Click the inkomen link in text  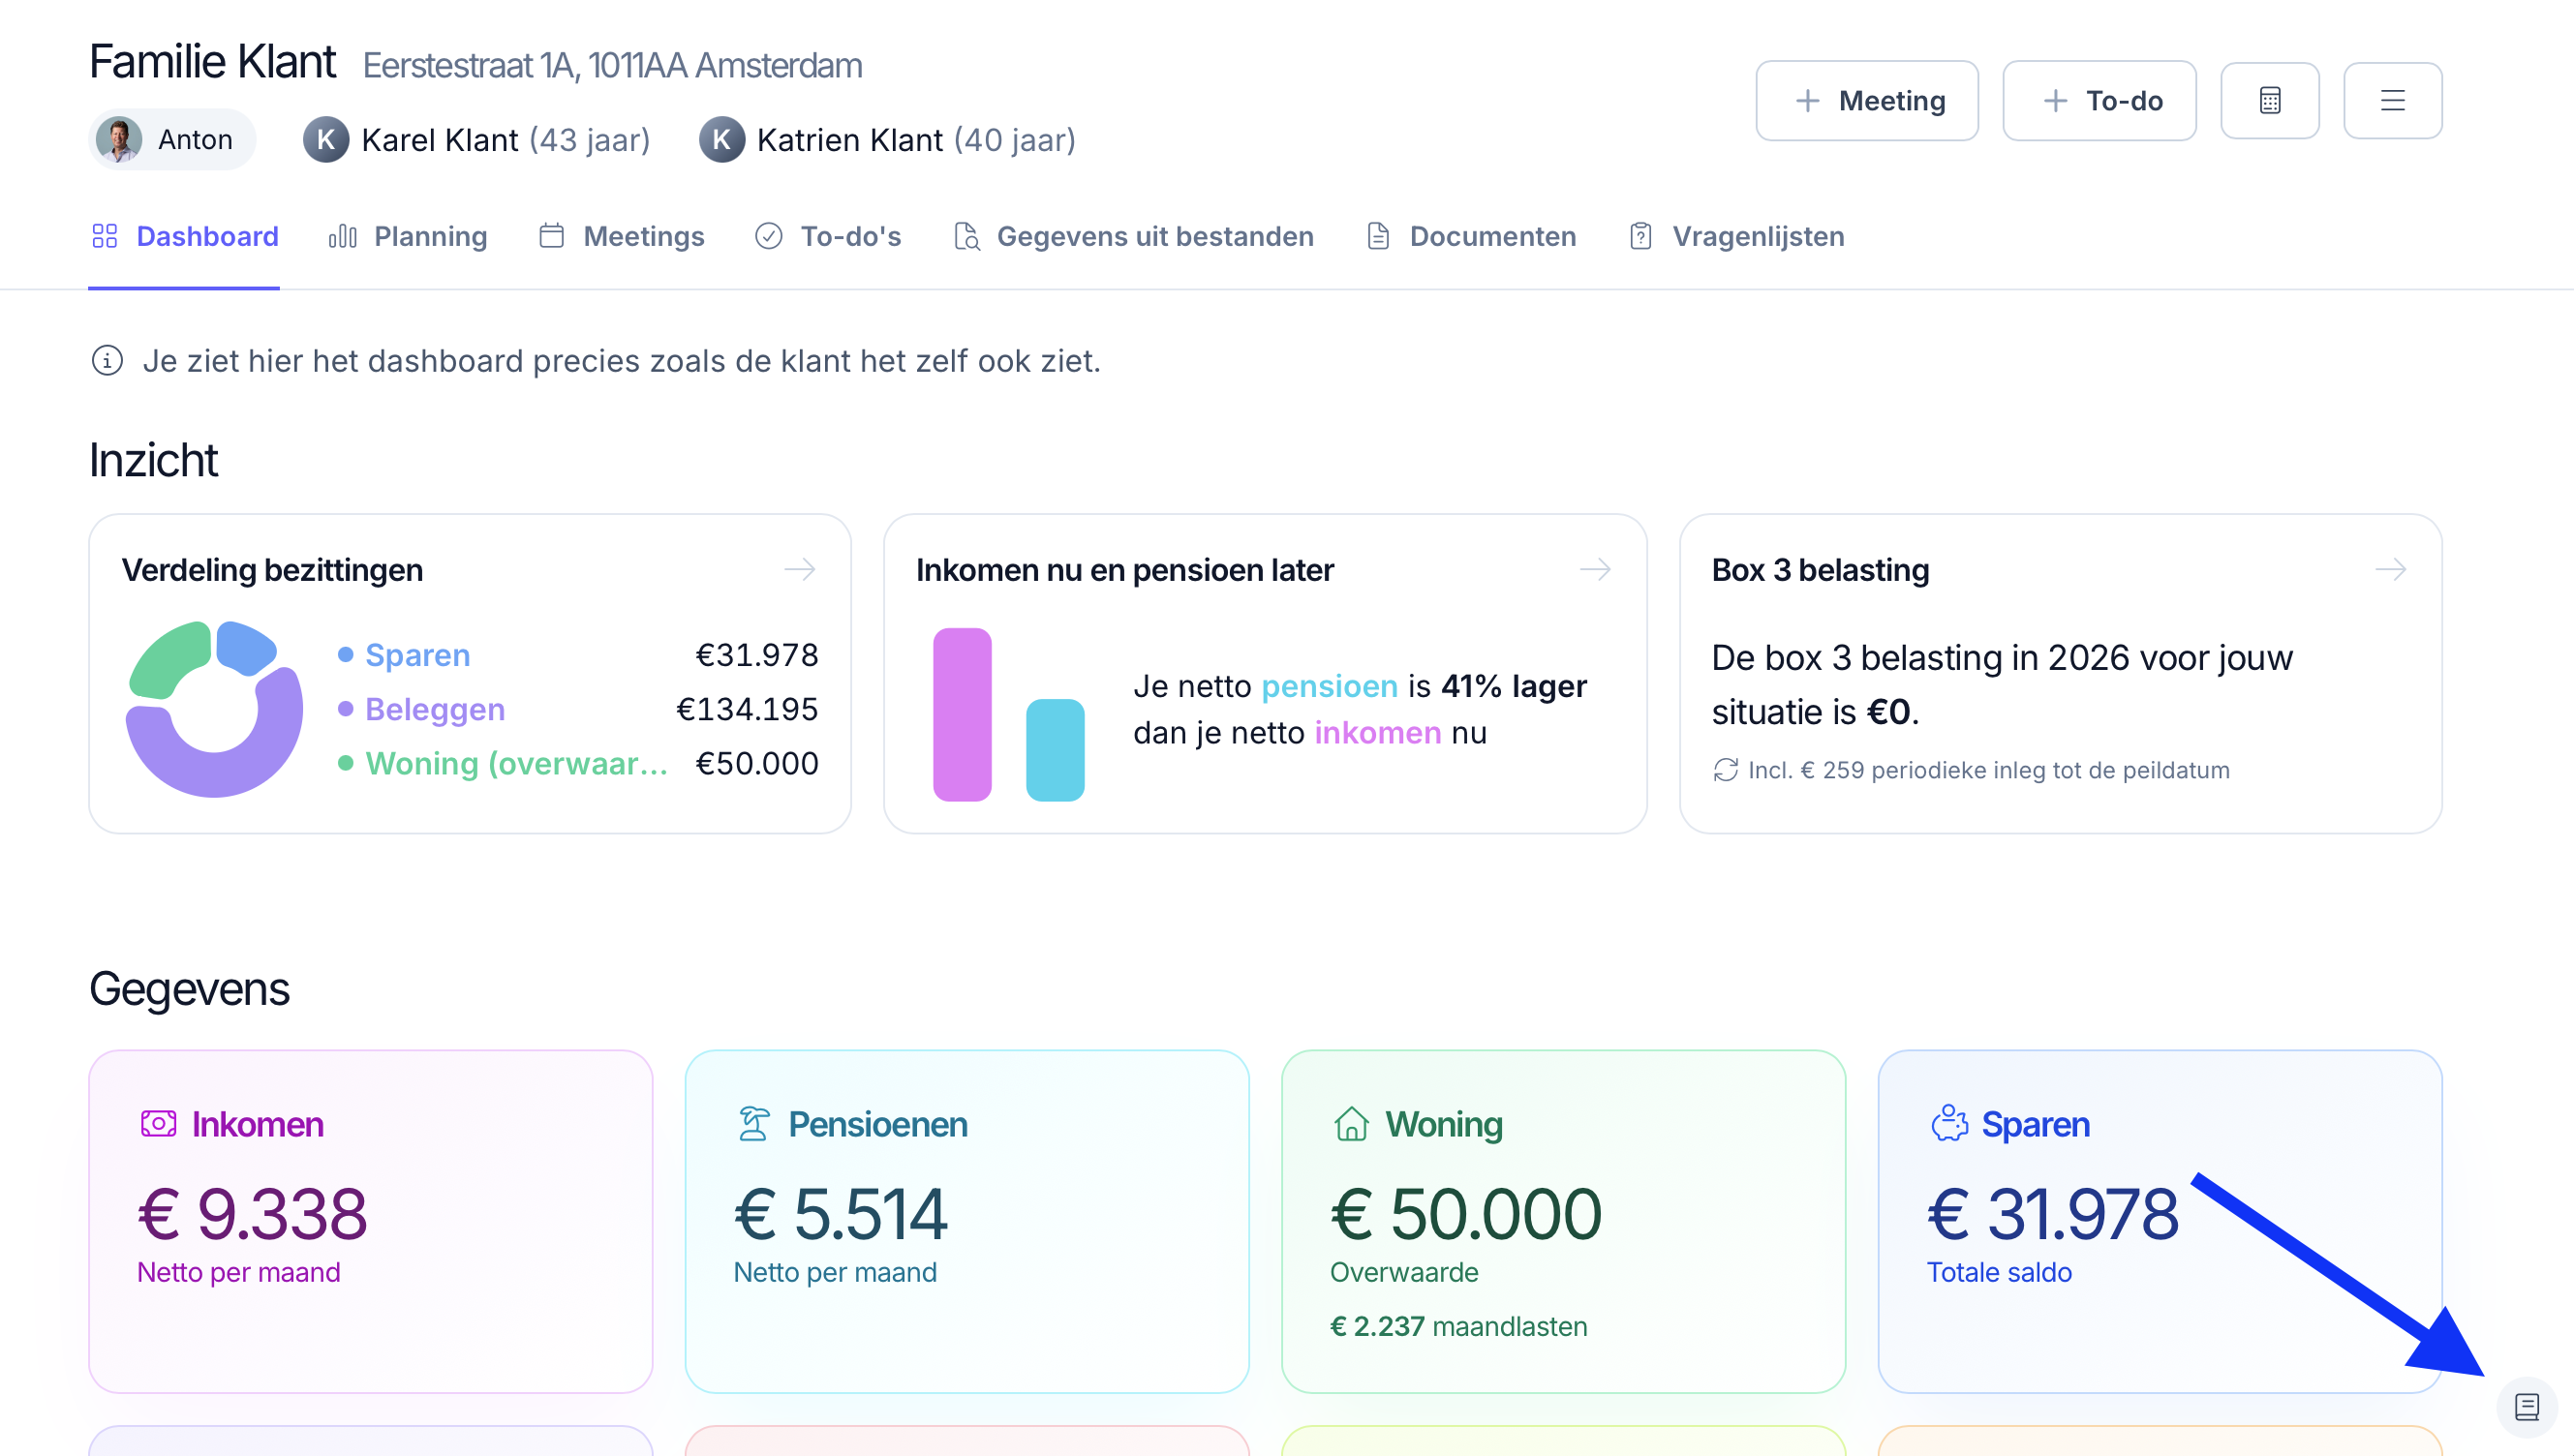(x=1377, y=732)
